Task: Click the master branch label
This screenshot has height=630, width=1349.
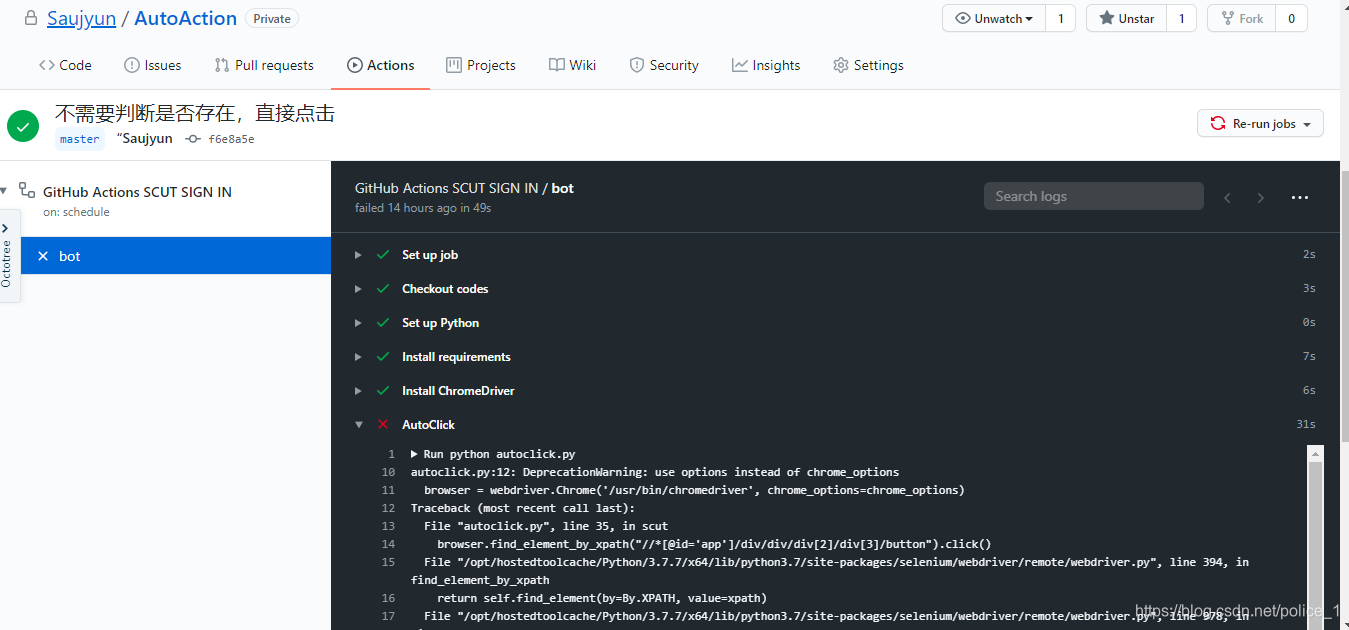Action: (x=79, y=139)
